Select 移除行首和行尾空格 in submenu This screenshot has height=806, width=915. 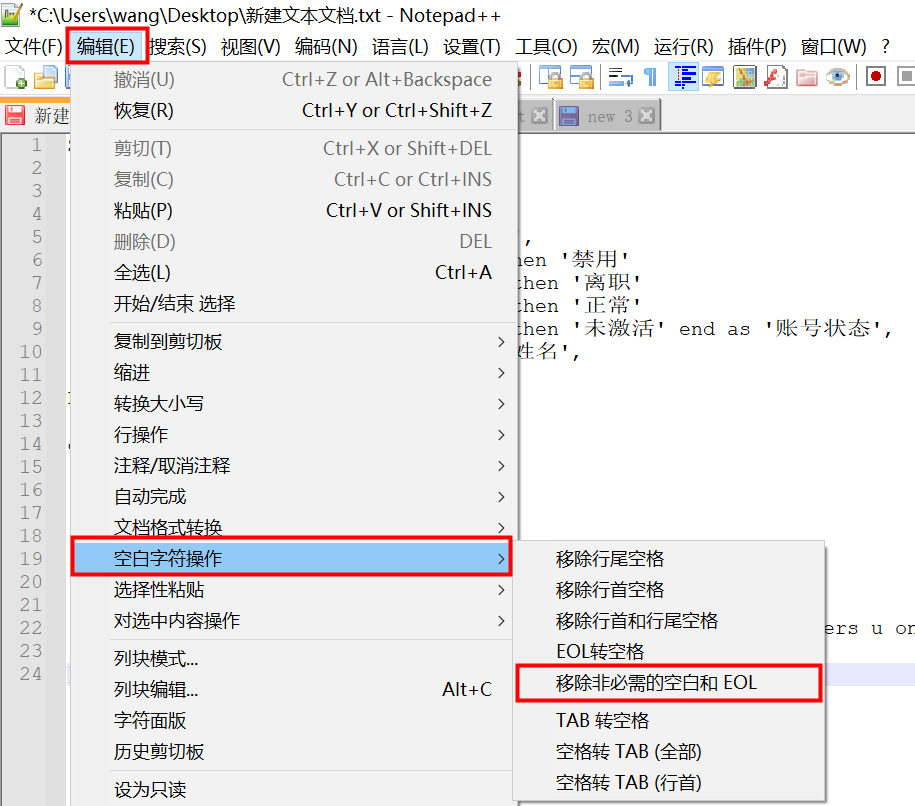pyautogui.click(x=669, y=621)
